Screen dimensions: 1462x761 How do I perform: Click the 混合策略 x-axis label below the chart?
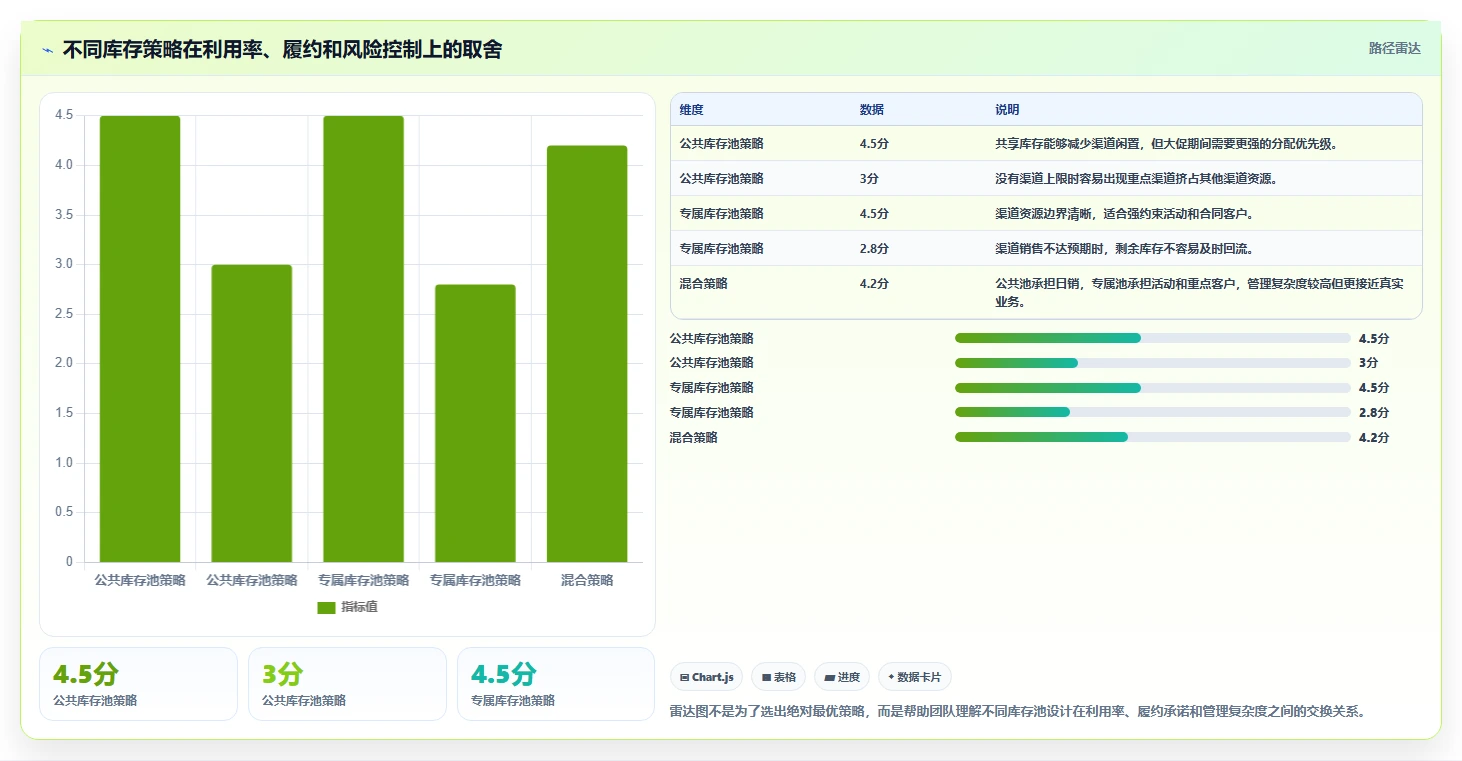tap(587, 580)
